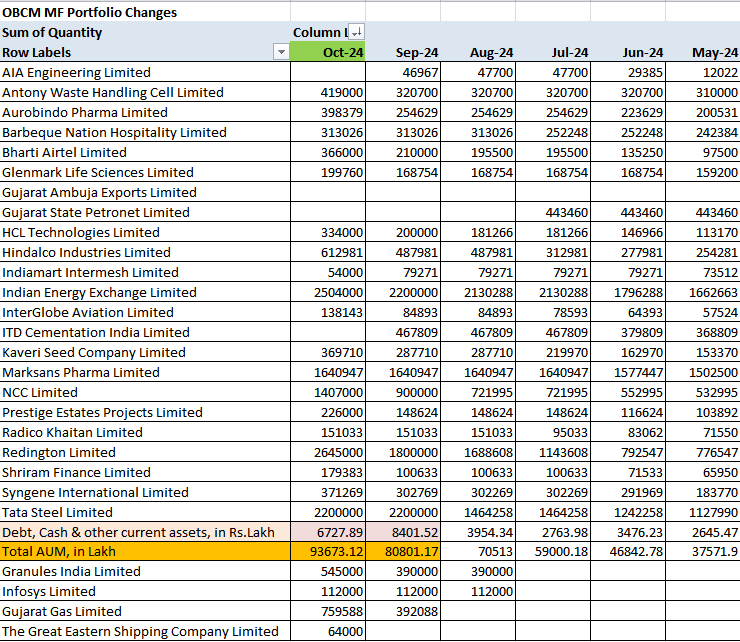Select the Infosys Limited row label
740x642 pixels.
(49, 591)
